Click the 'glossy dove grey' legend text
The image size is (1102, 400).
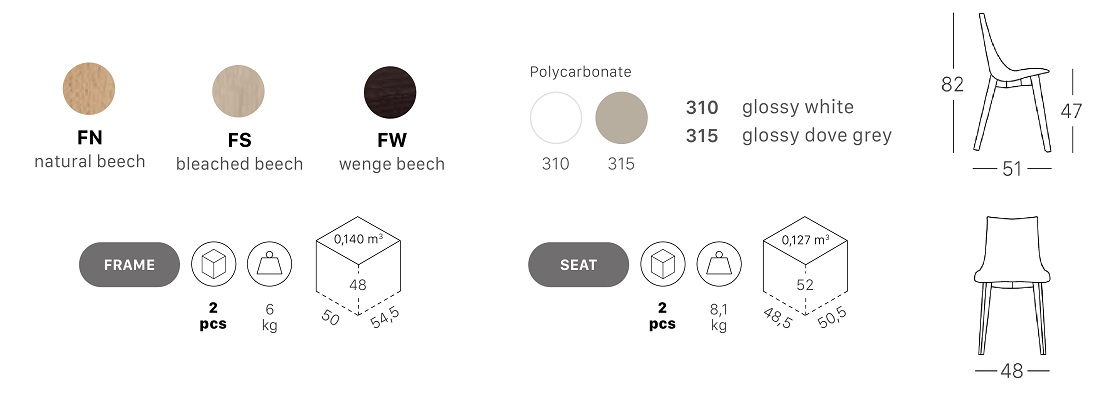[x=817, y=135]
